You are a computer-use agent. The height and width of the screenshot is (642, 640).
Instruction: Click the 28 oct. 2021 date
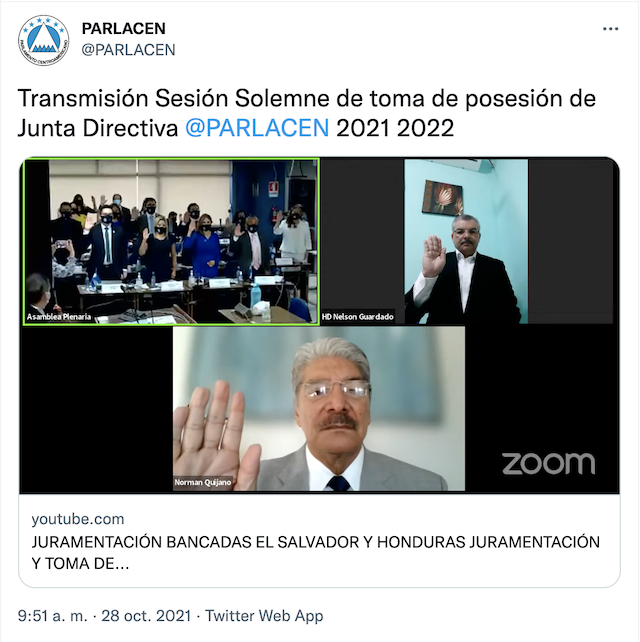(146, 615)
